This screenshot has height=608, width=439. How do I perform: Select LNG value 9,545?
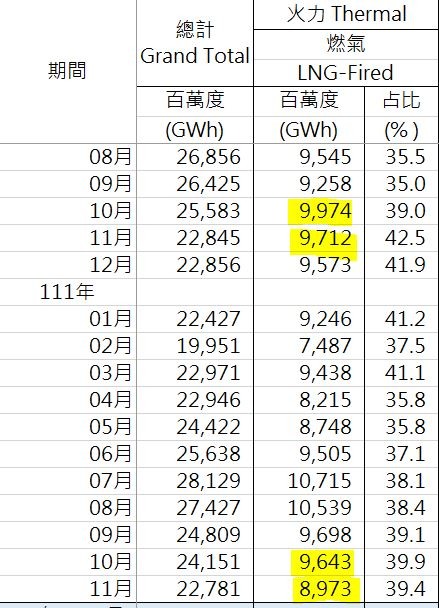click(325, 157)
